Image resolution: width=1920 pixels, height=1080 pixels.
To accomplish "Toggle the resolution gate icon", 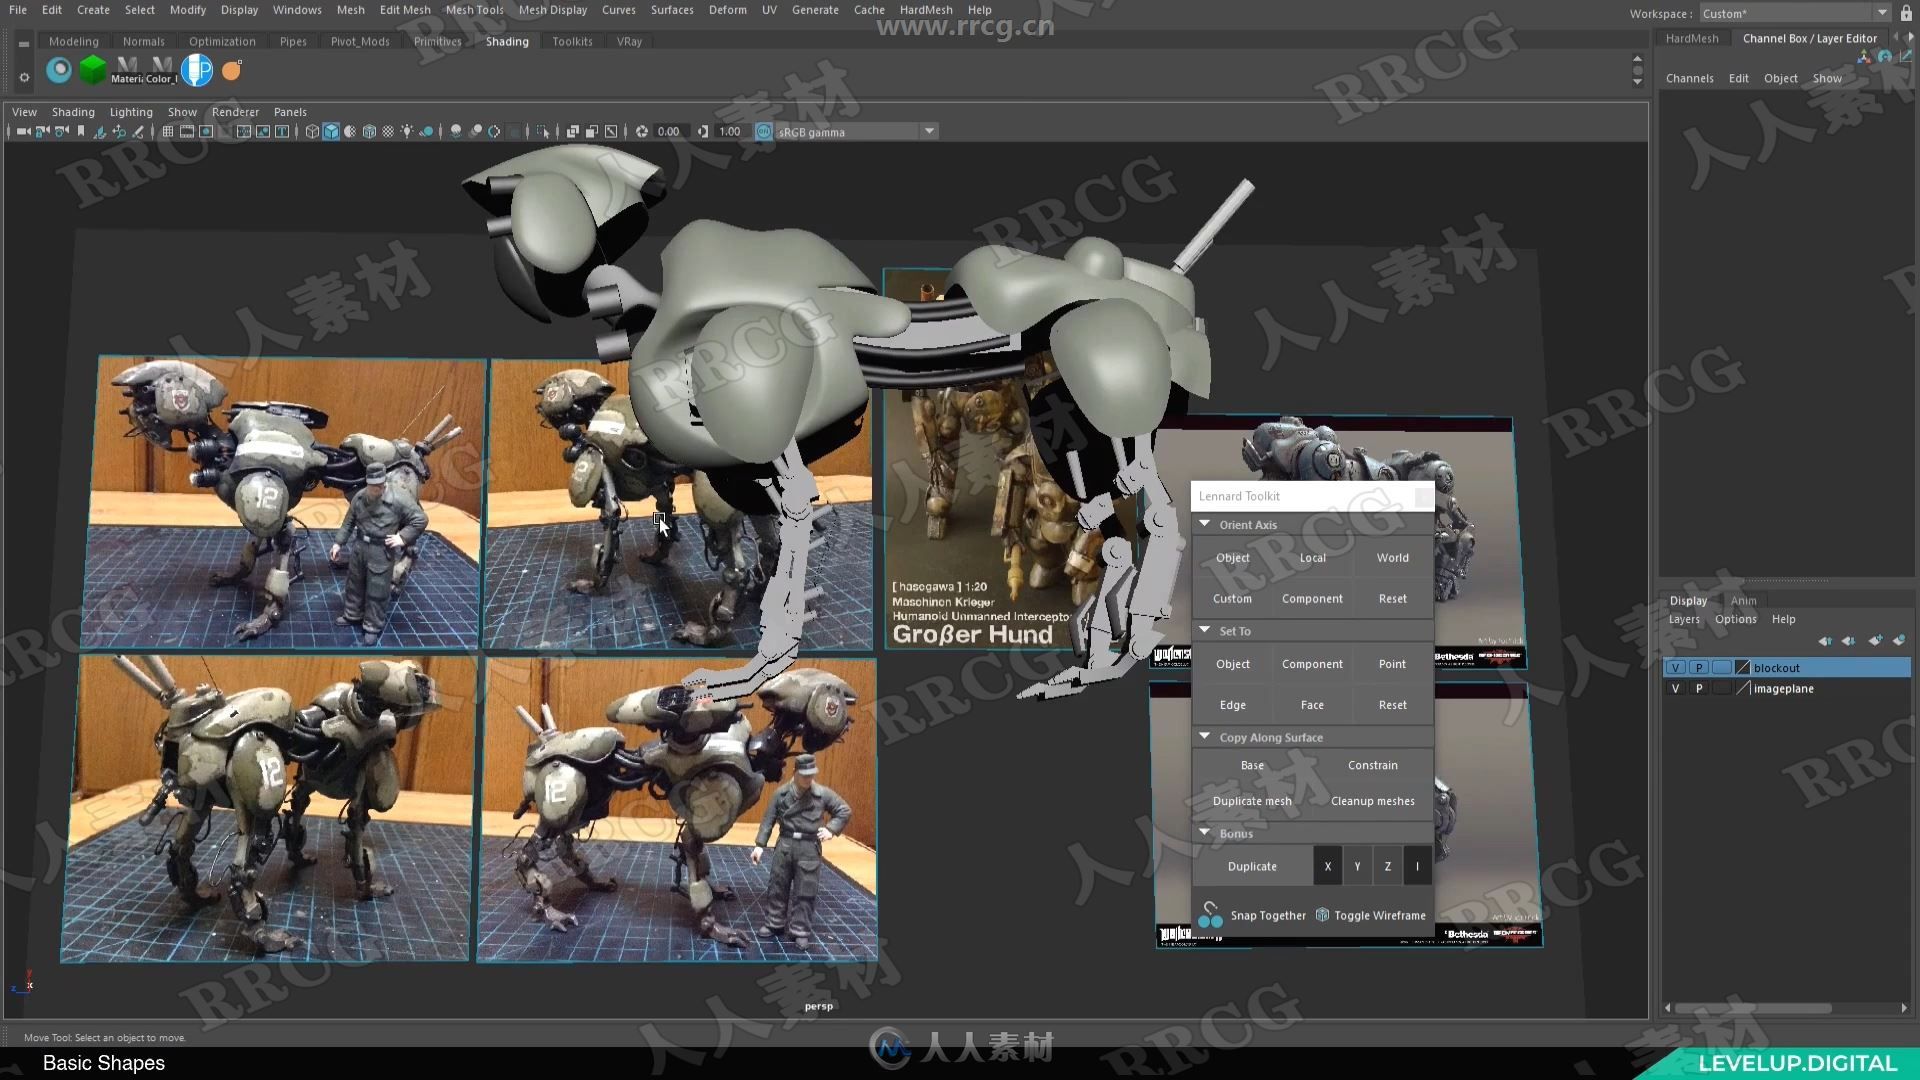I will click(x=206, y=131).
